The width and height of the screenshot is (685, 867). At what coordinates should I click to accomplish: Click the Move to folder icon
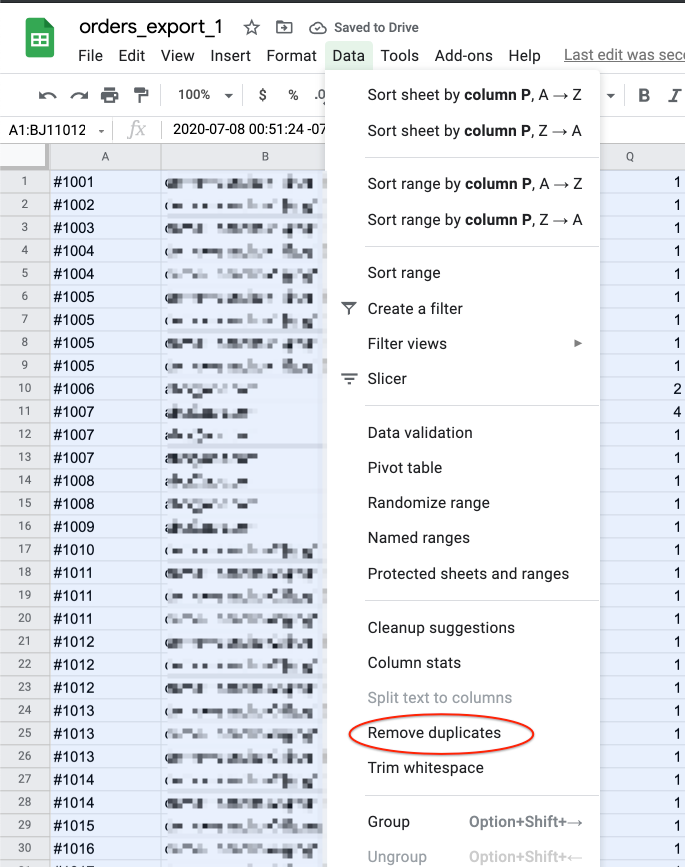click(284, 27)
